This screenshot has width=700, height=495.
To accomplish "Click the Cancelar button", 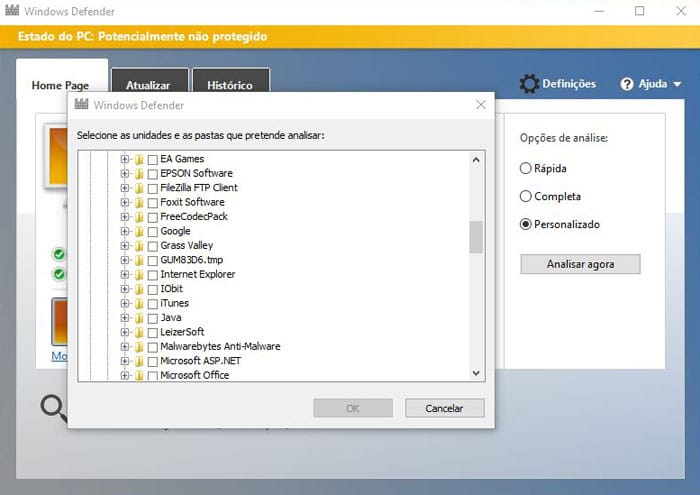I will (444, 408).
